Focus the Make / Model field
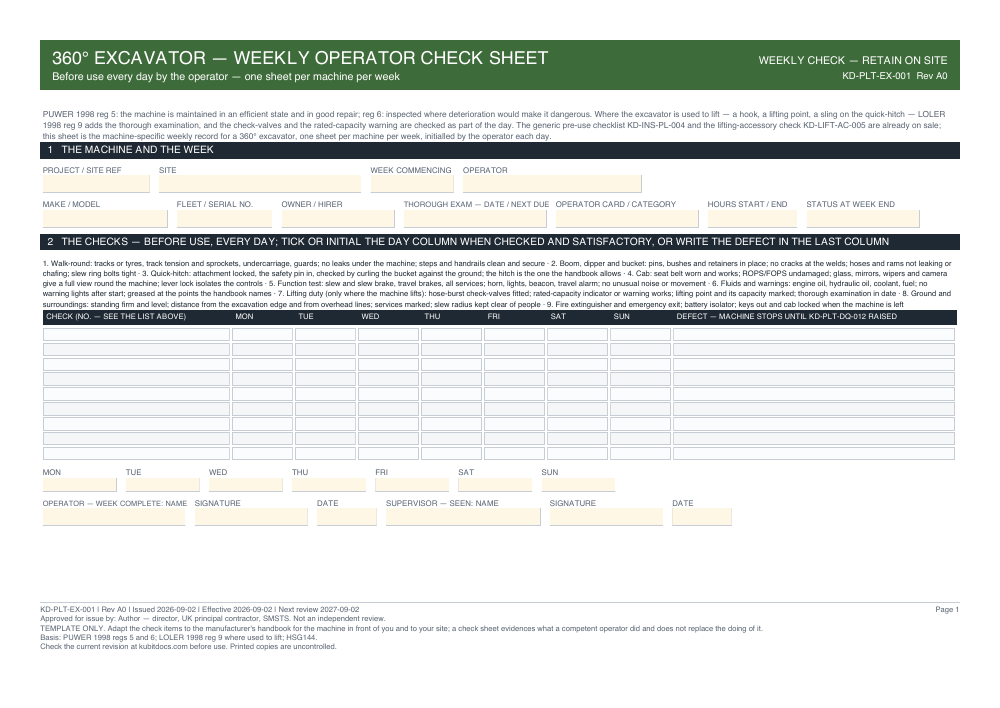 [x=105, y=218]
